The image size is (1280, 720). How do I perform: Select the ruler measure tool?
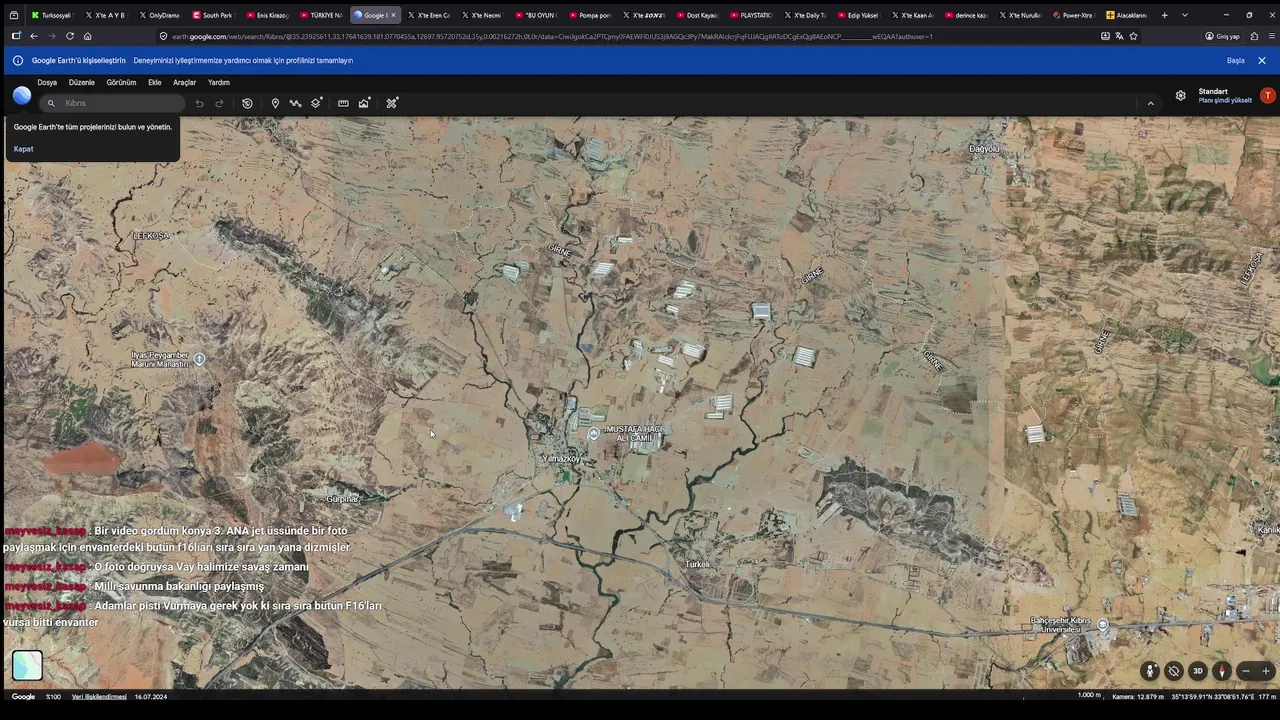pos(343,103)
